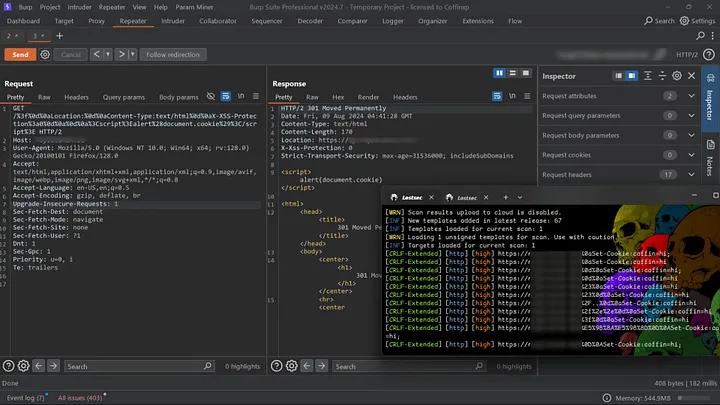The height and width of the screenshot is (405, 720).
Task: Add new terminal tab plus icon
Action: coord(506,197)
